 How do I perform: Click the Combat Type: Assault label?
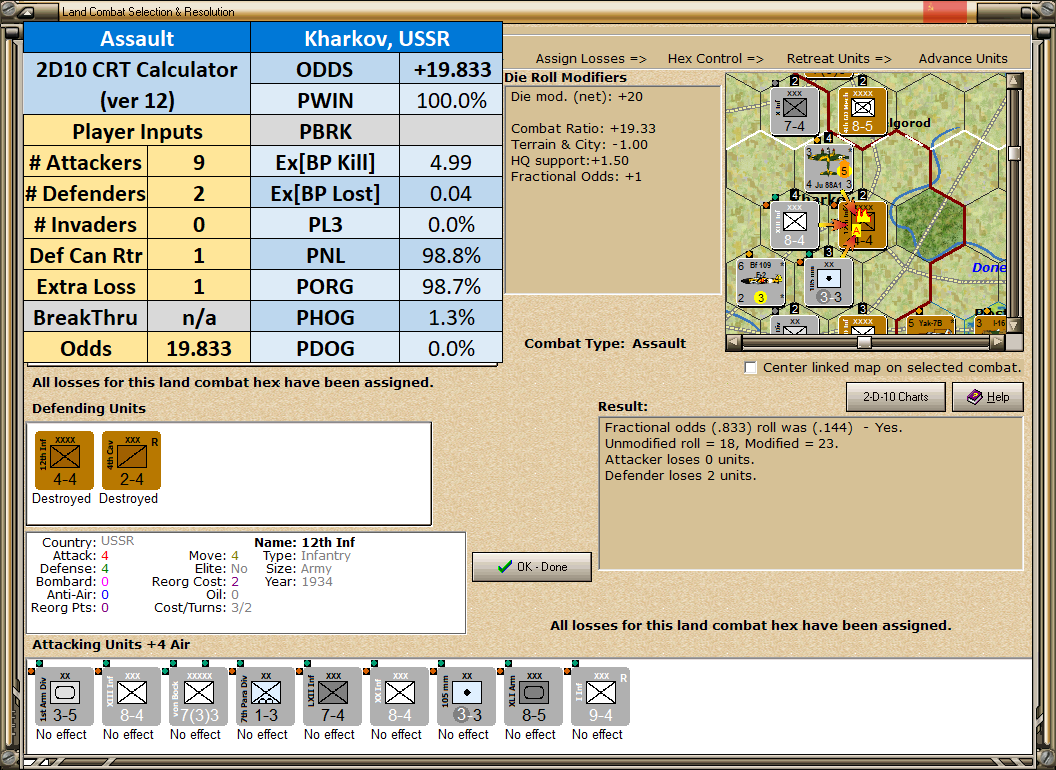tap(605, 344)
